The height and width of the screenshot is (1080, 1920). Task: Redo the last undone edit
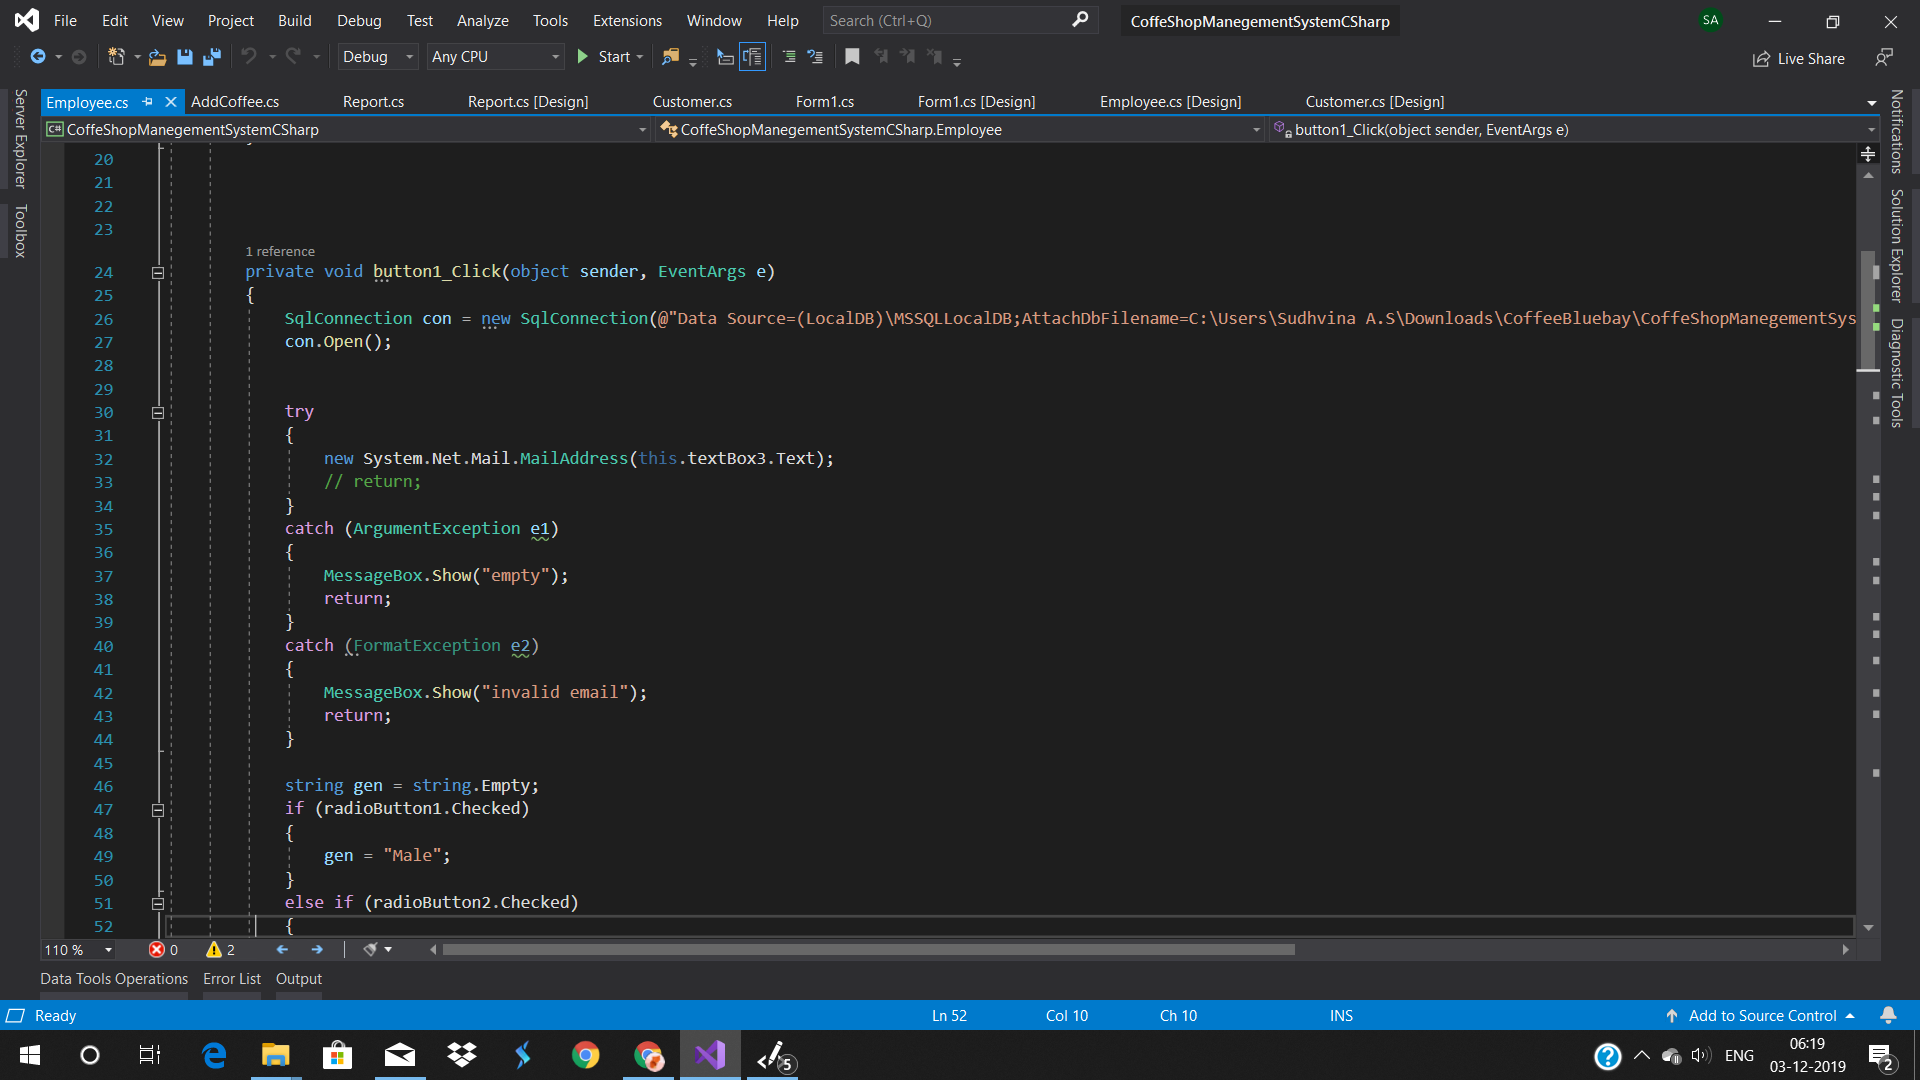point(291,57)
